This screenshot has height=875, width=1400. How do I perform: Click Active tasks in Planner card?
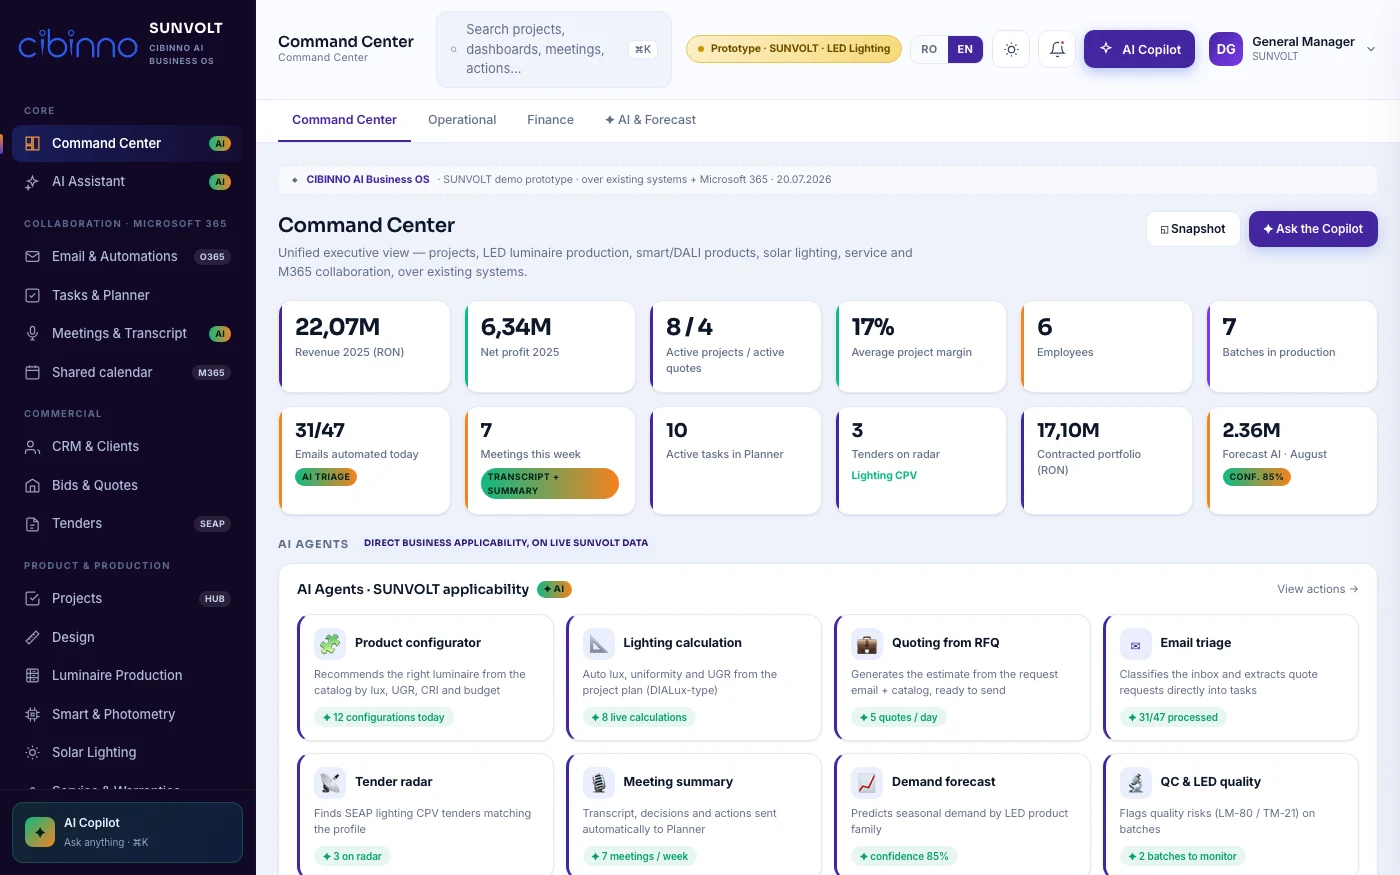click(735, 461)
